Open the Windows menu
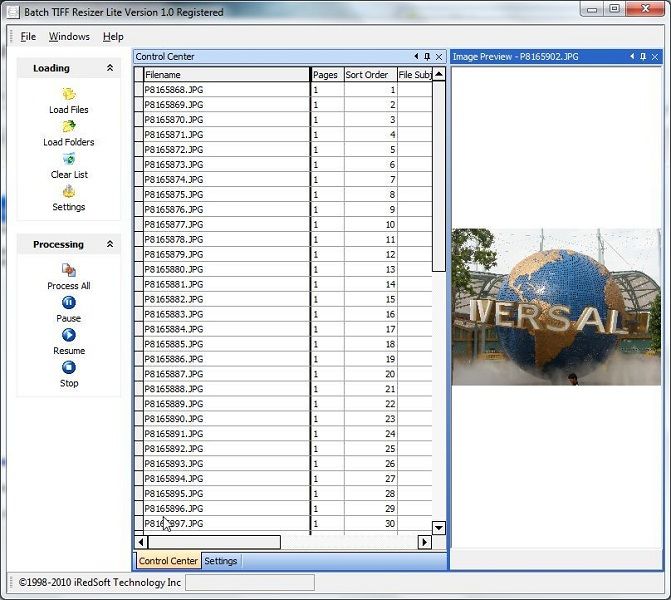Screen dimensions: 671x600 tap(69, 37)
